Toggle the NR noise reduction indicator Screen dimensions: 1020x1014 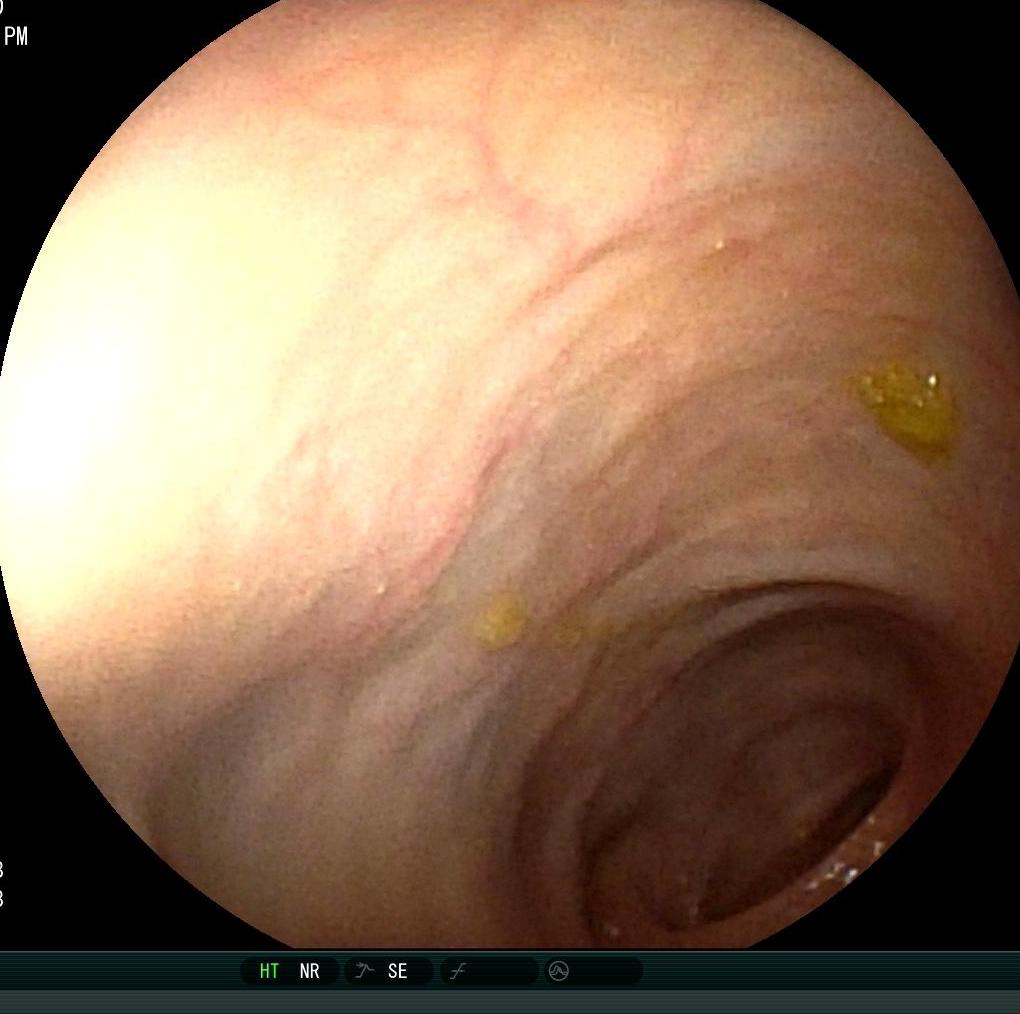click(309, 971)
